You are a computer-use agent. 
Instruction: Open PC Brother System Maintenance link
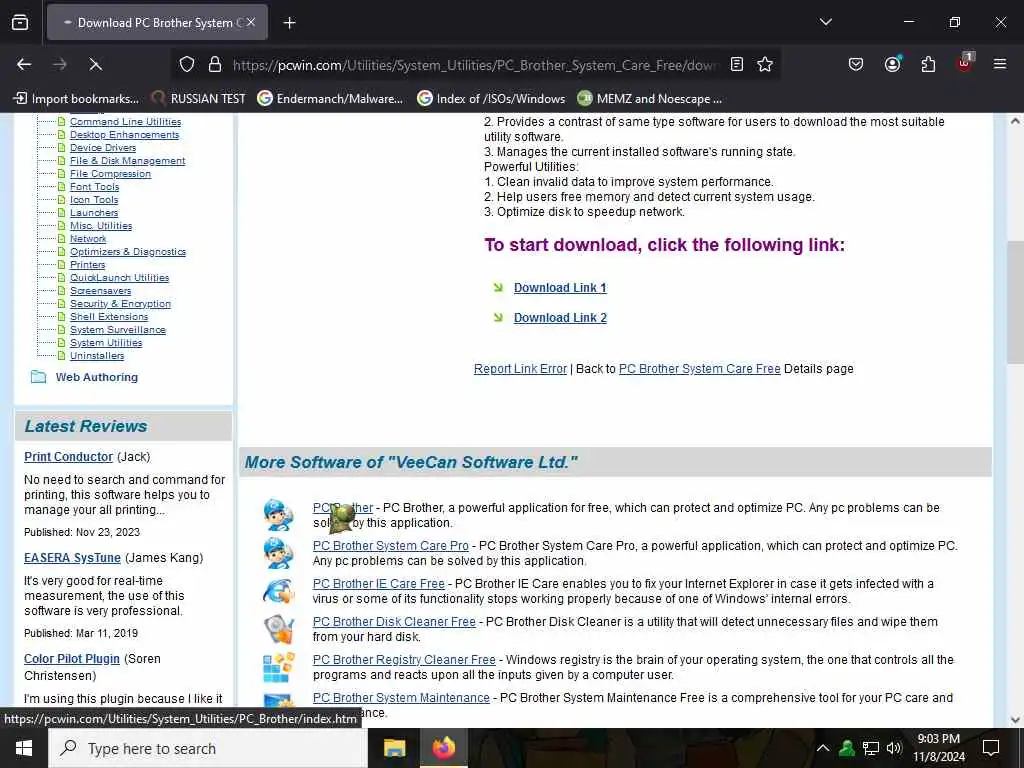click(401, 697)
